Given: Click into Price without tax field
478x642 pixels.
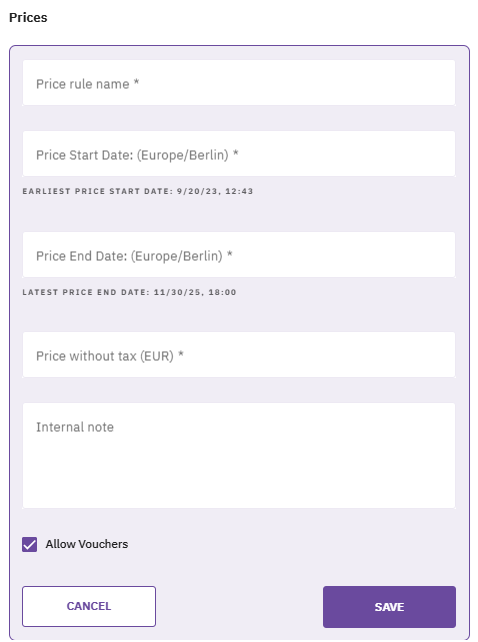Looking at the screenshot, I should (x=239, y=355).
